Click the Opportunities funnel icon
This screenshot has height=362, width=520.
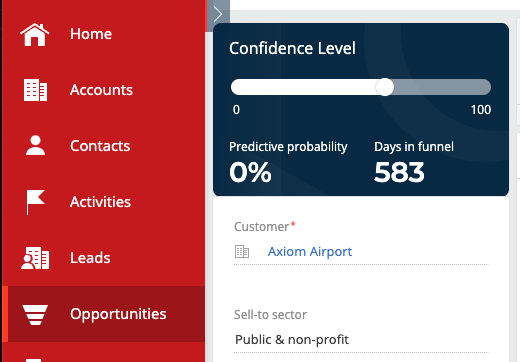35,314
